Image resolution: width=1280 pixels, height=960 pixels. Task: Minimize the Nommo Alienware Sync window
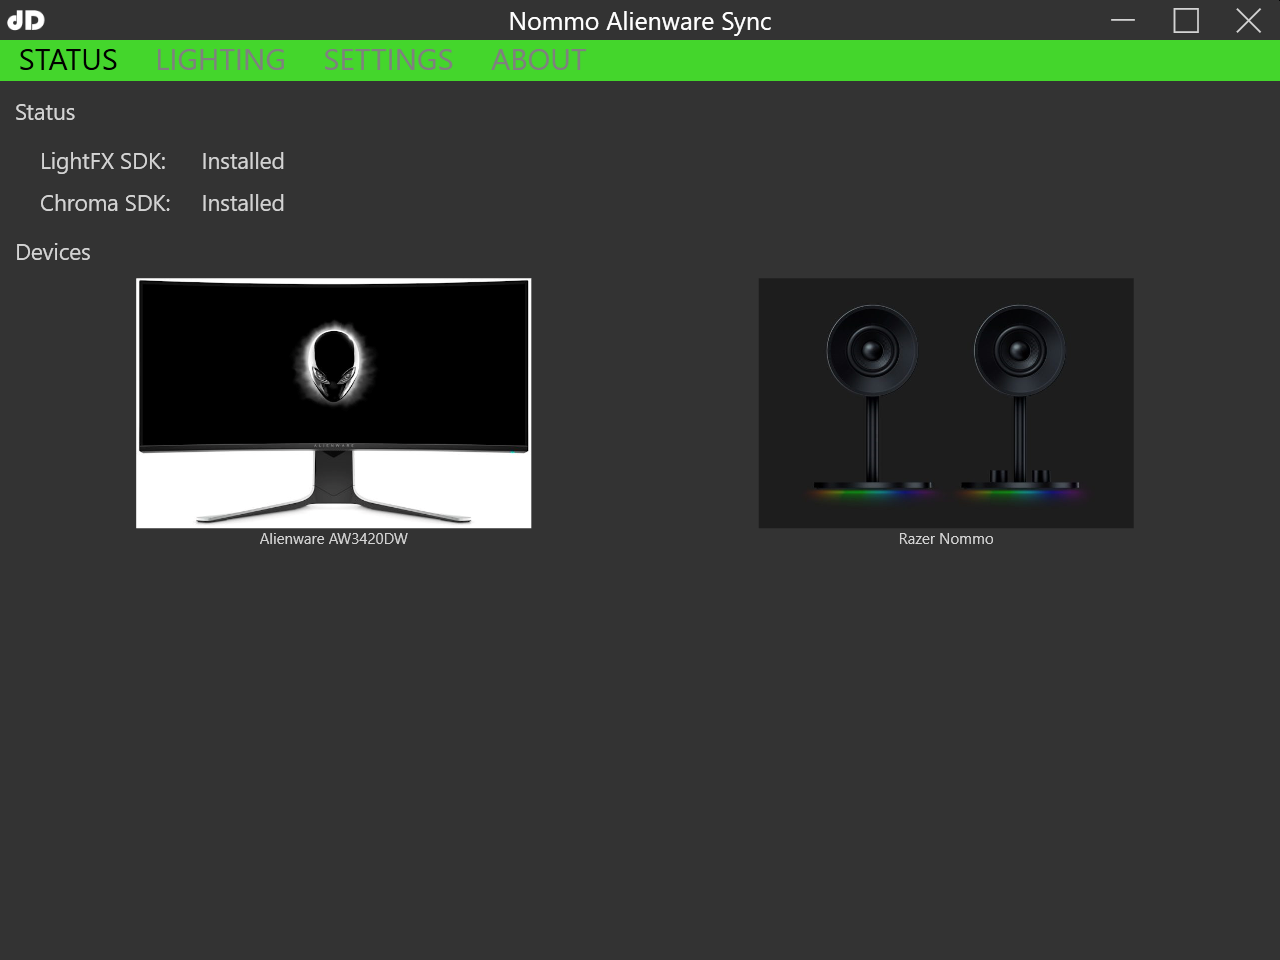pos(1123,20)
